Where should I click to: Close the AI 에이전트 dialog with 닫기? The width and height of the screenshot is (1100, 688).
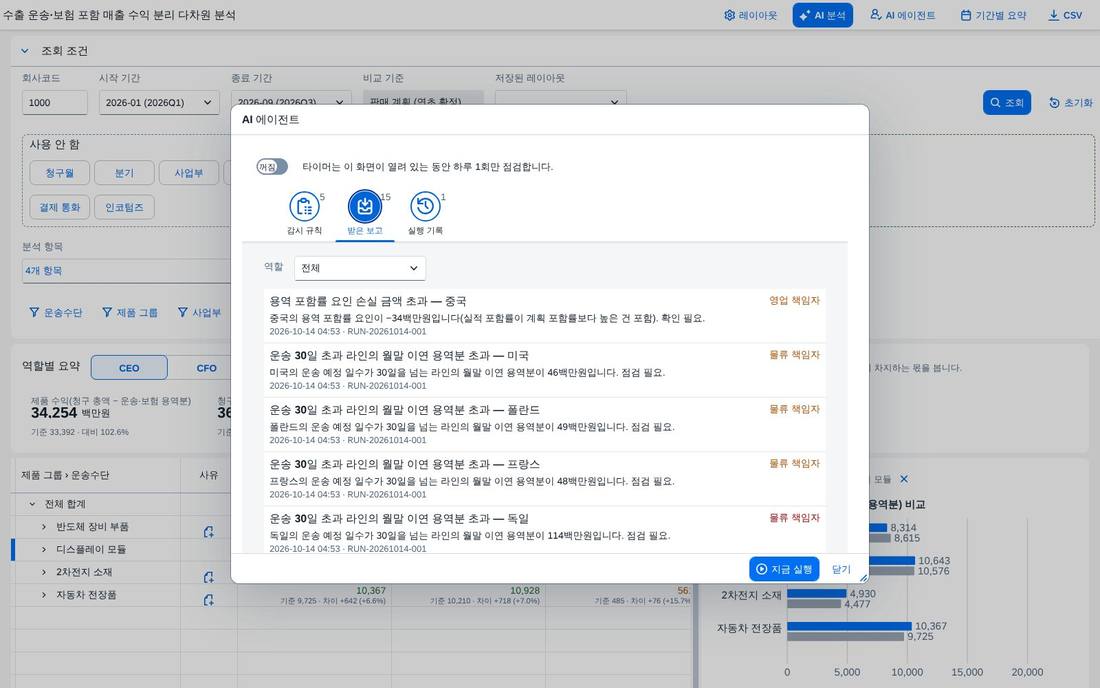[x=841, y=569]
